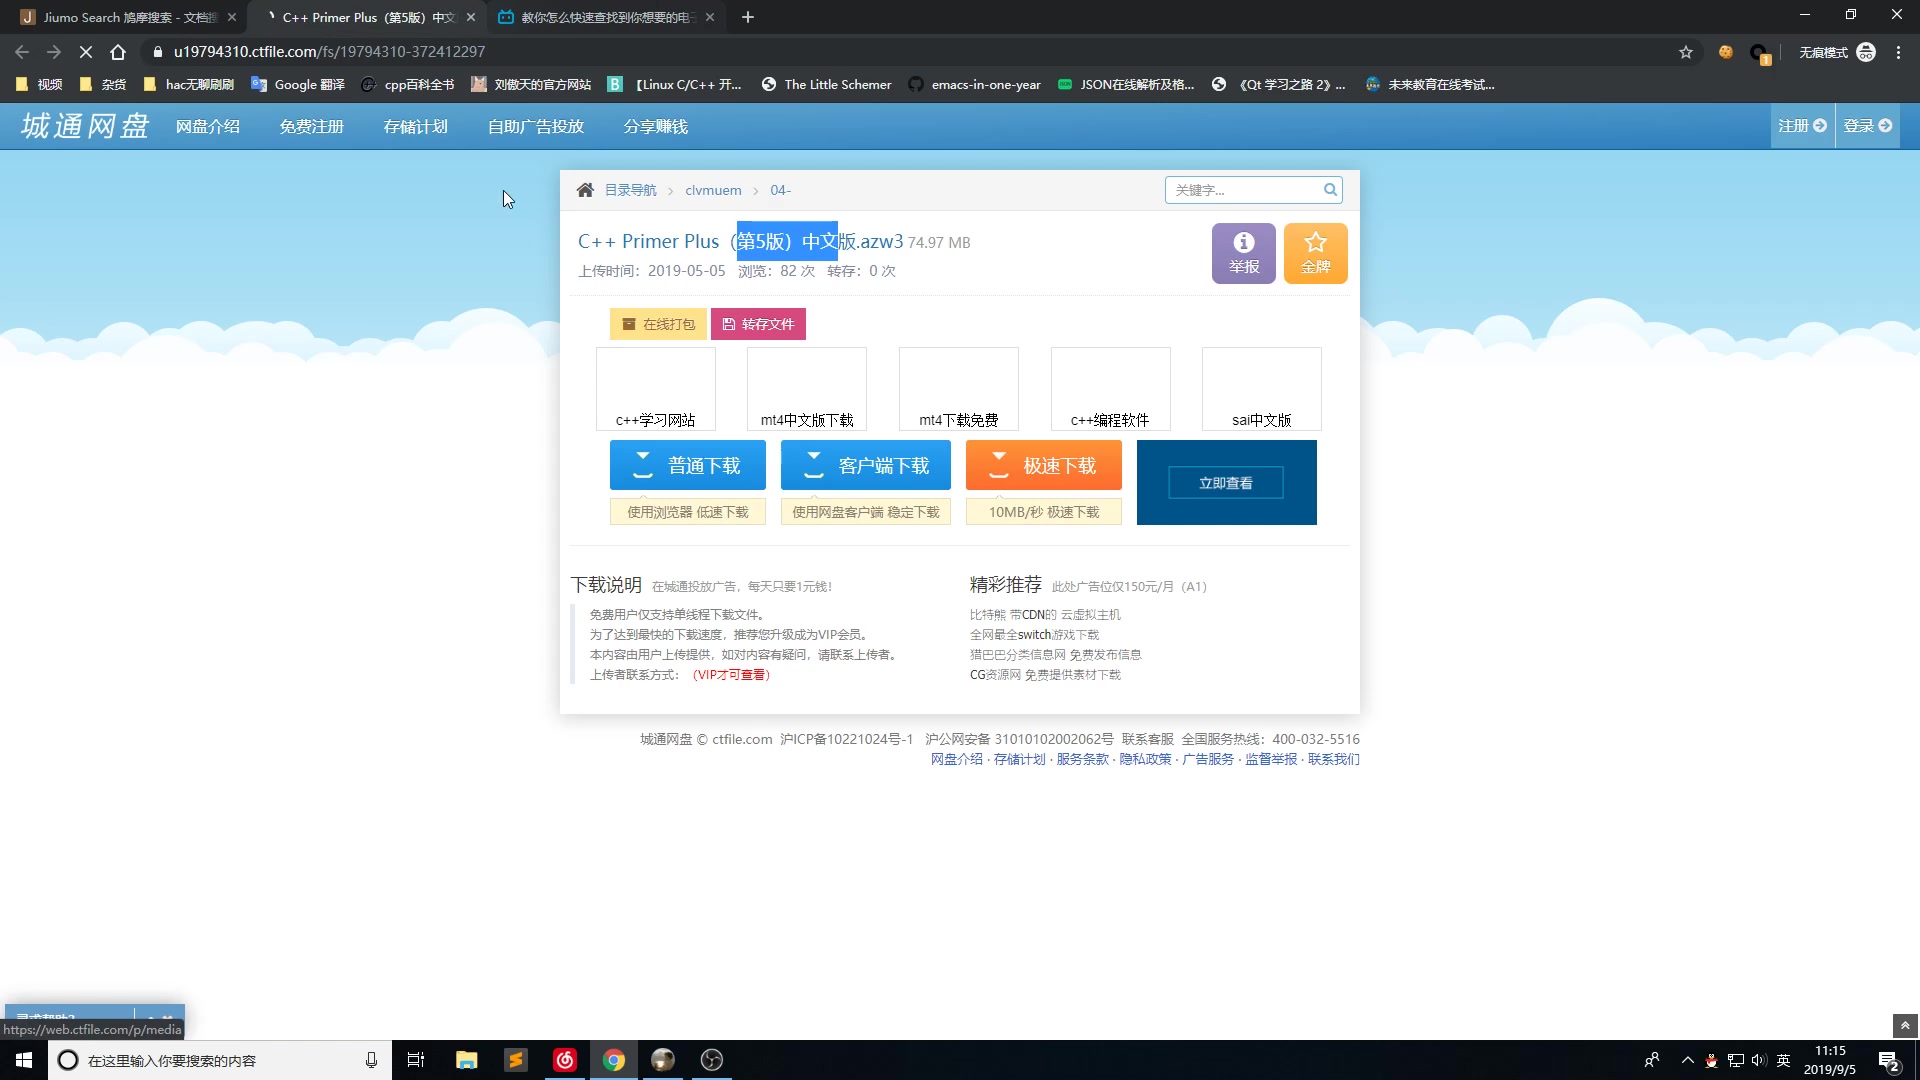Click 立即查看 button
1920x1080 pixels.
(x=1226, y=483)
